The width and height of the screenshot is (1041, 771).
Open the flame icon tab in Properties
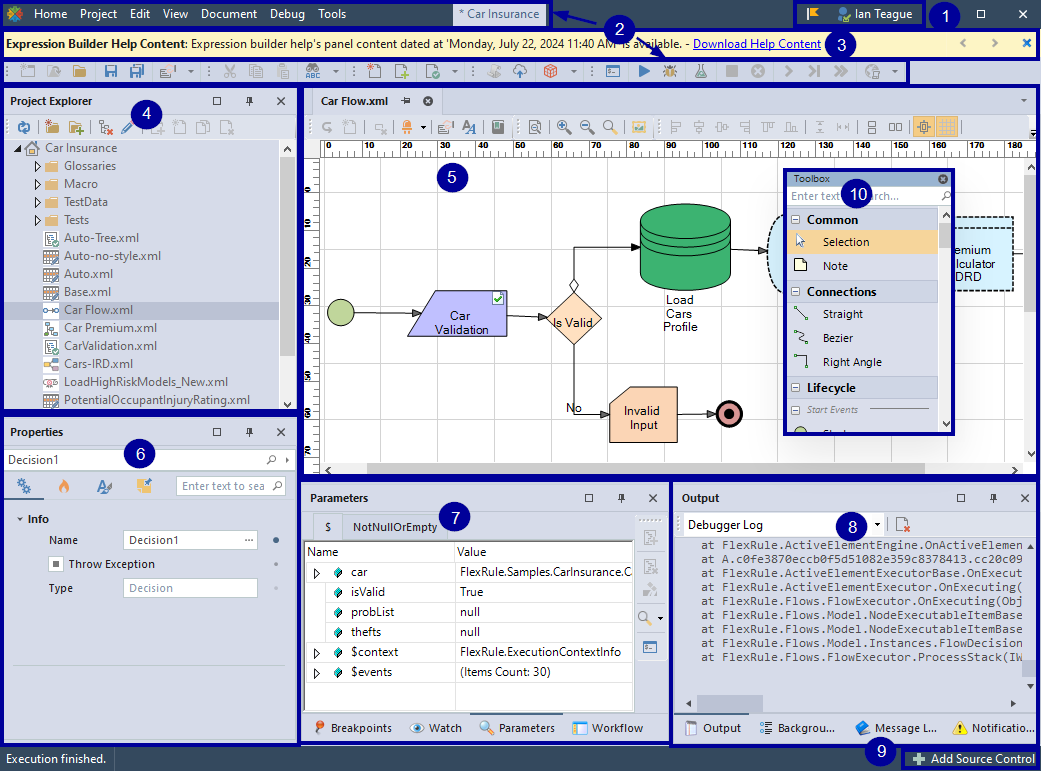click(64, 486)
